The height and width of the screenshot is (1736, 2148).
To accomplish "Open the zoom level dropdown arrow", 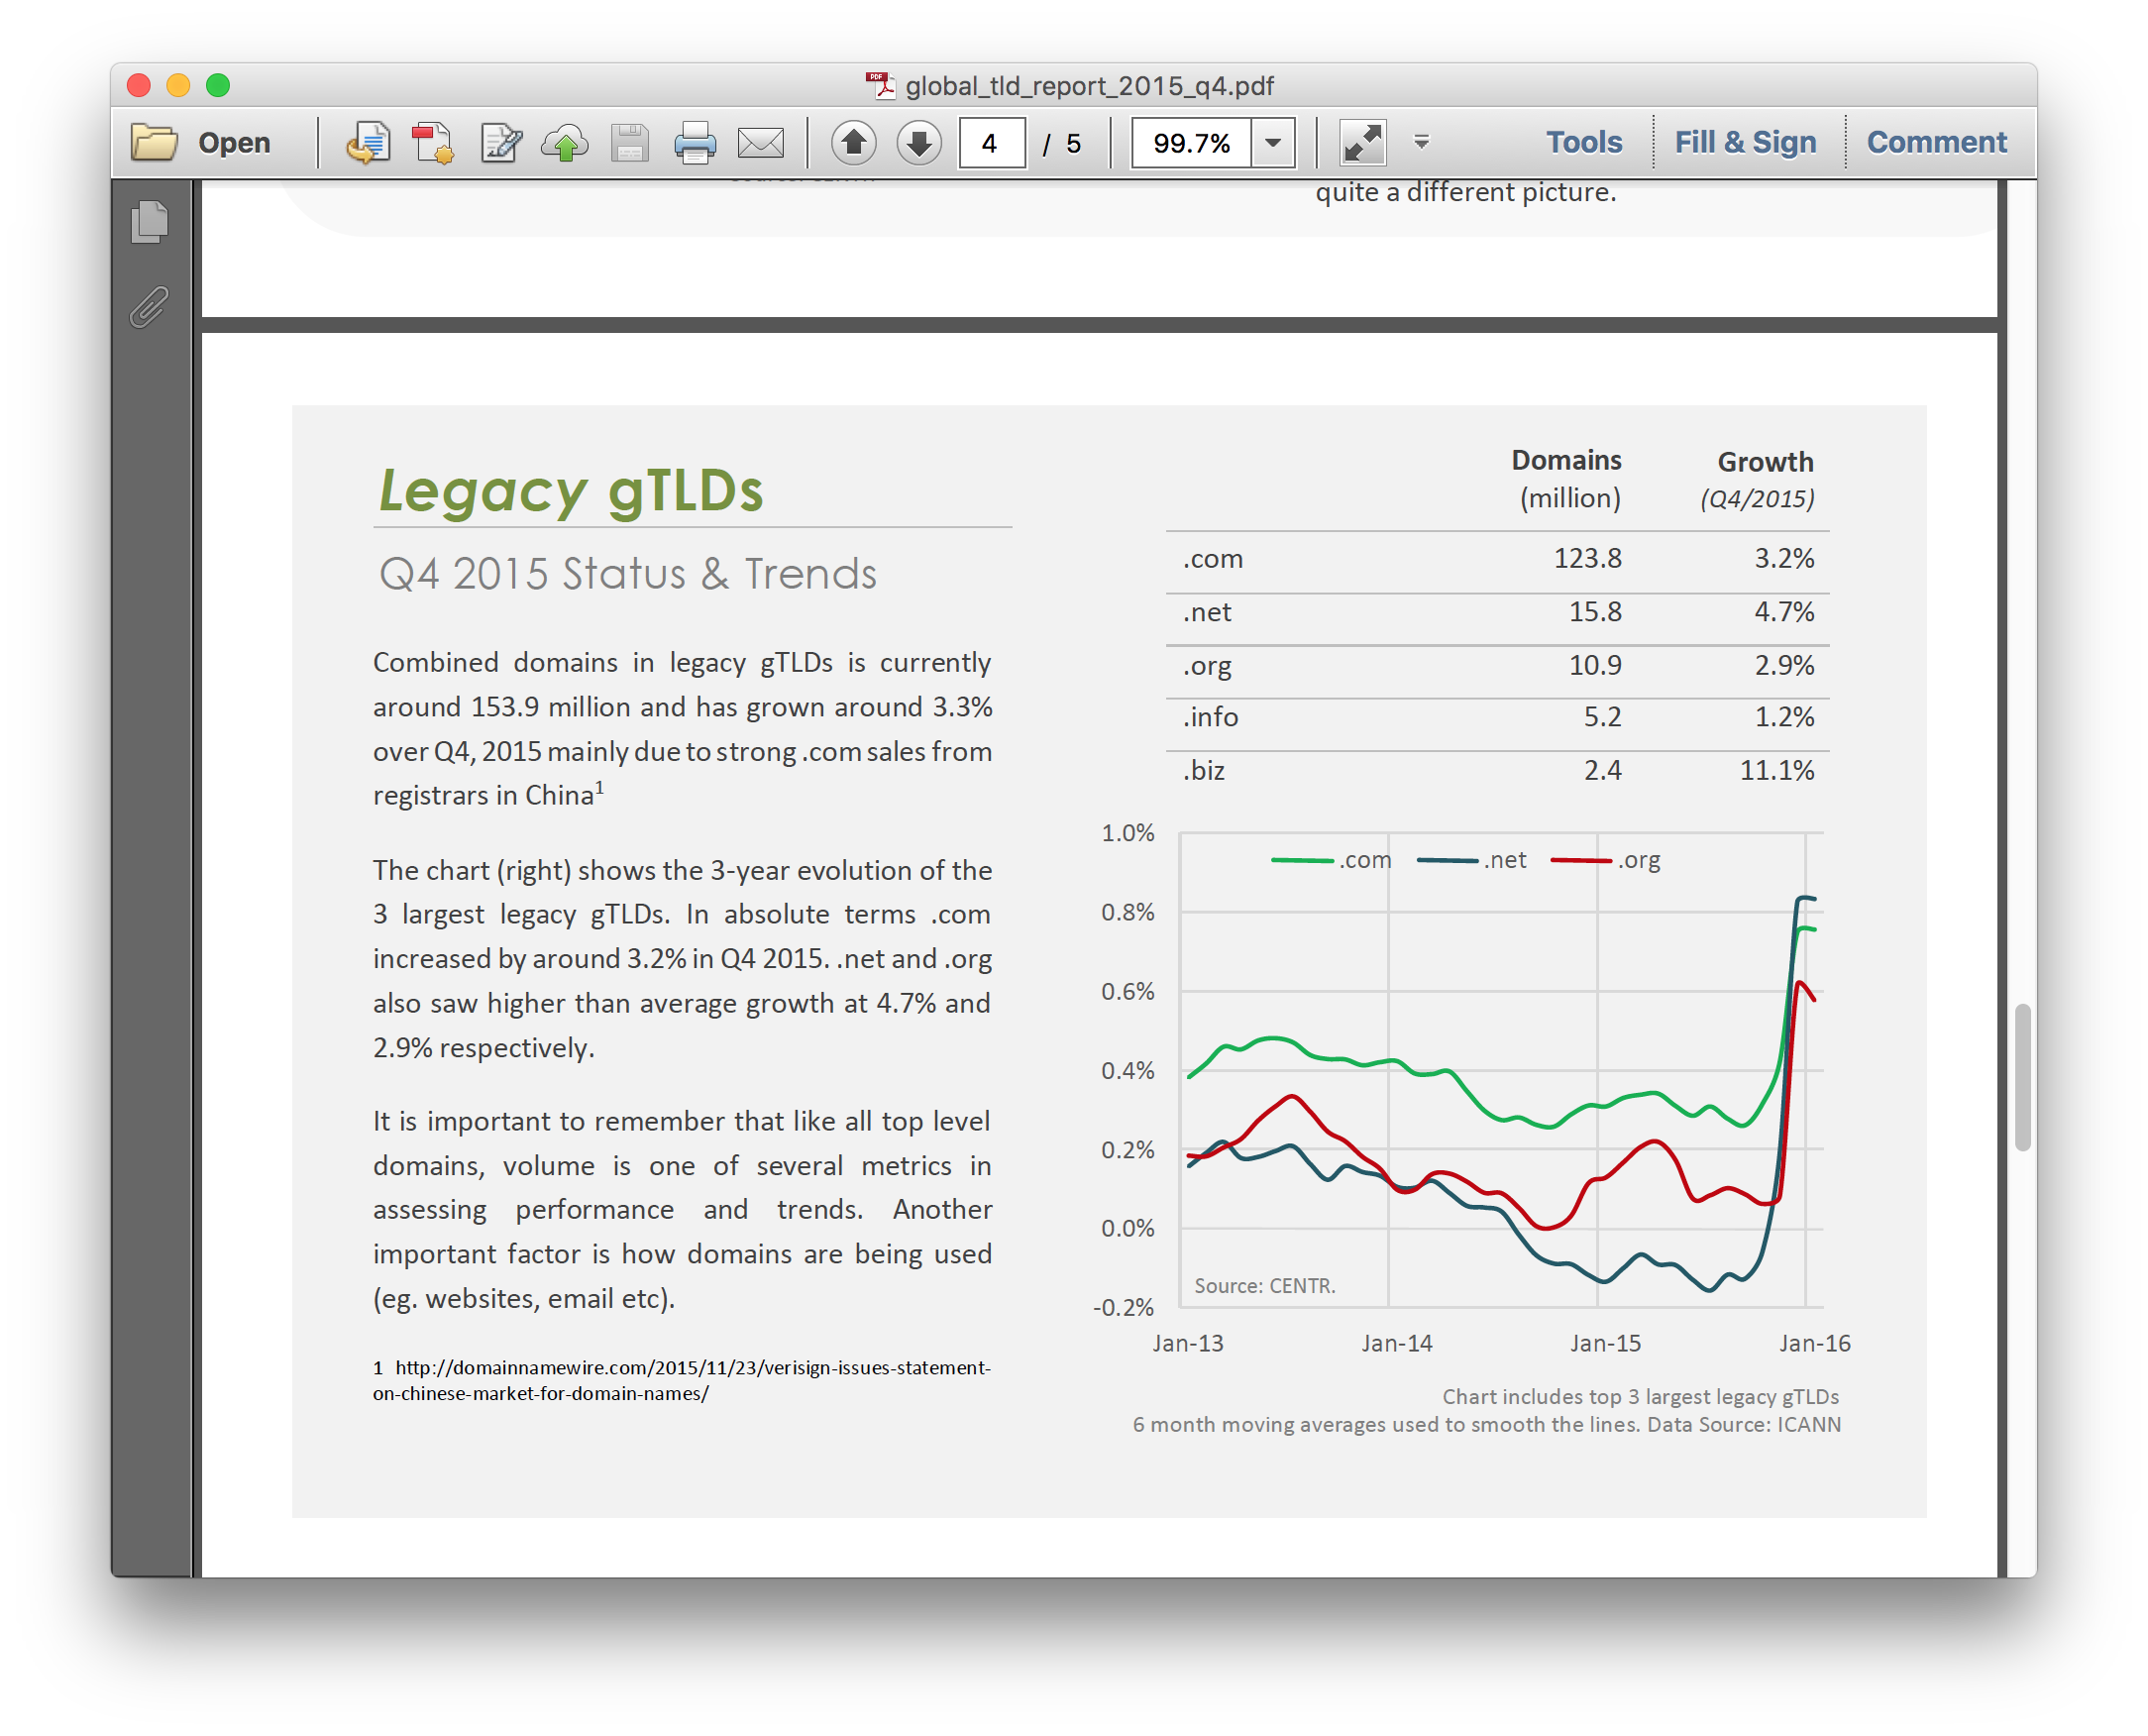I will tap(1273, 143).
